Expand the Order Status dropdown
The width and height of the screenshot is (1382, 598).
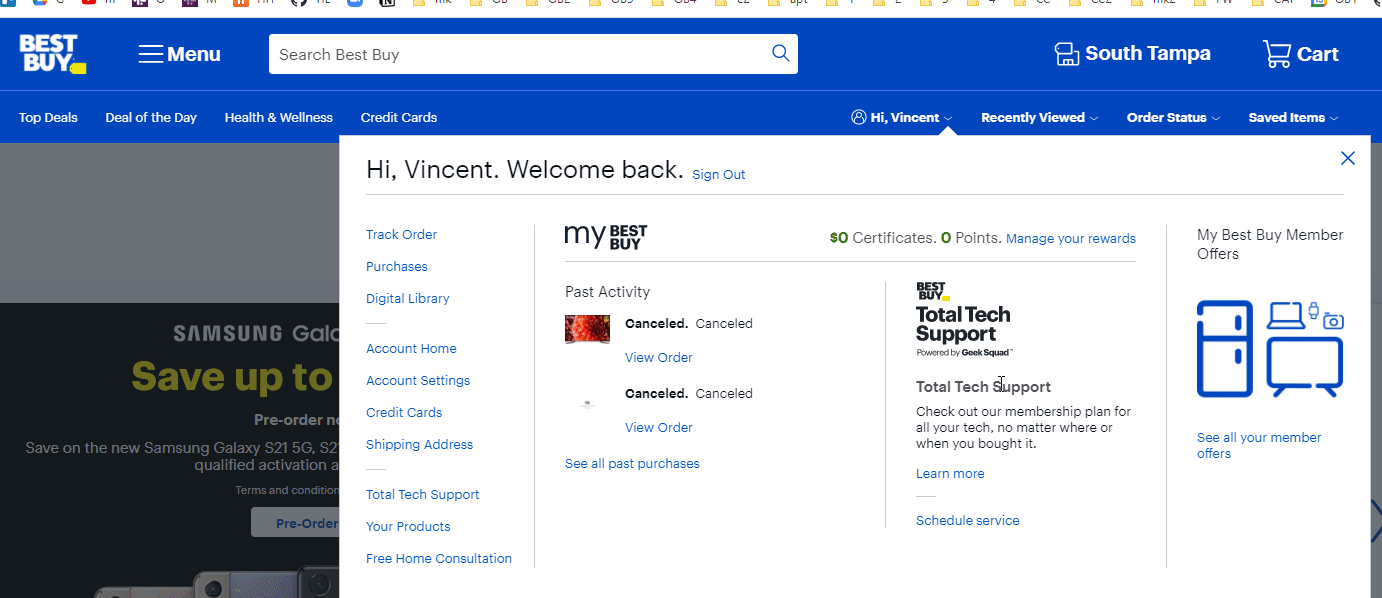[1173, 118]
